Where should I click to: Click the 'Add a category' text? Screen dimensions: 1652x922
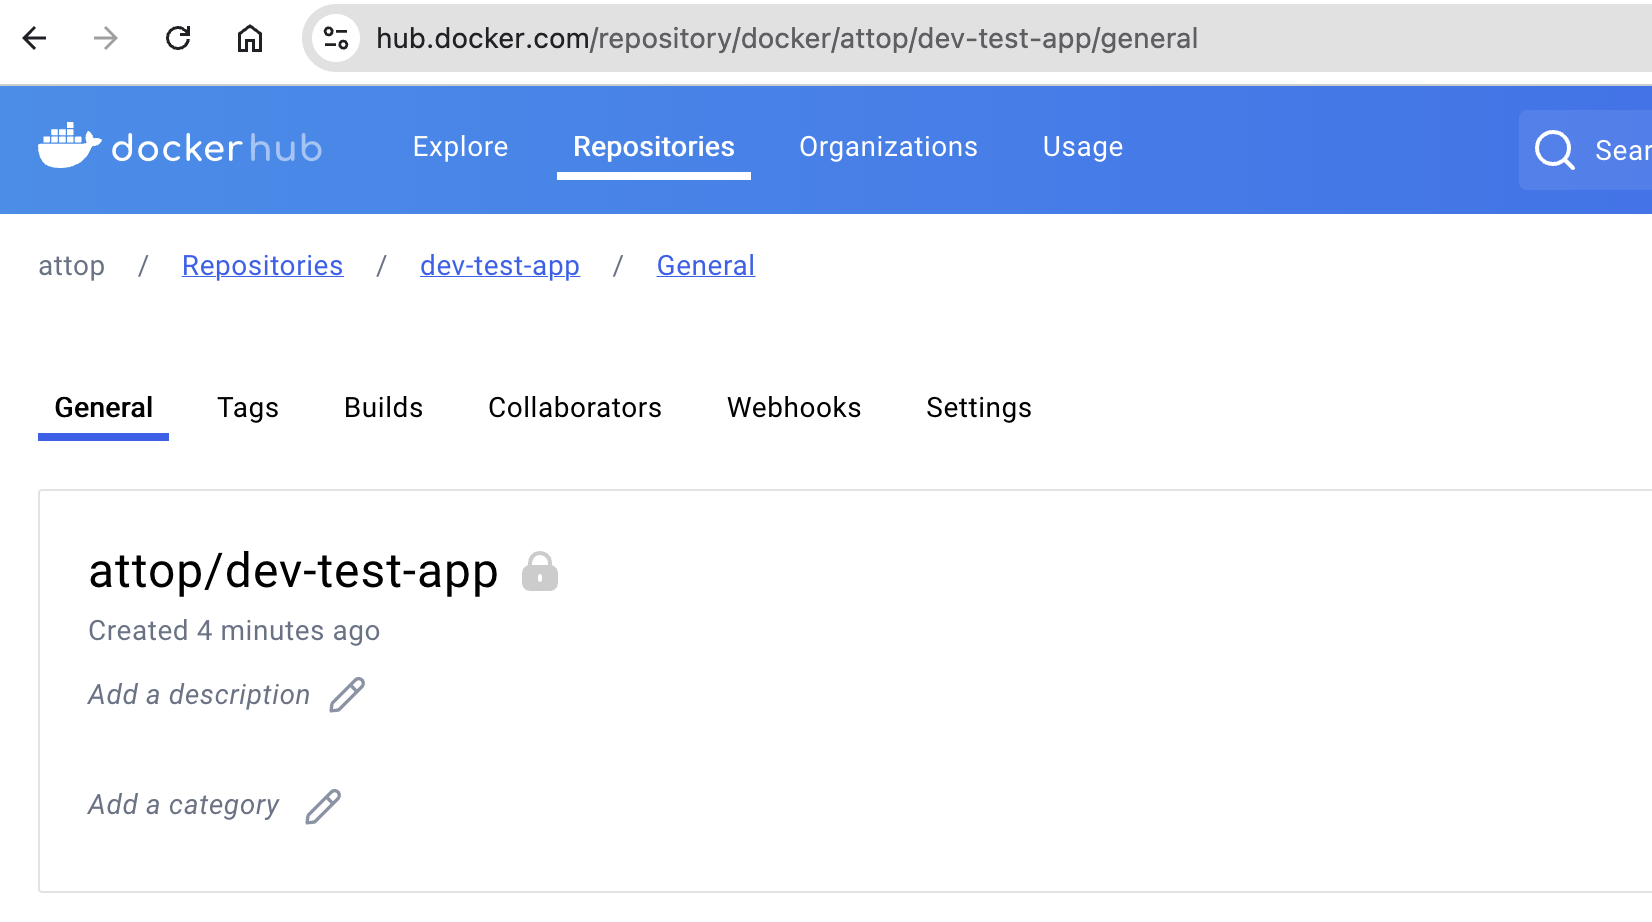184,806
